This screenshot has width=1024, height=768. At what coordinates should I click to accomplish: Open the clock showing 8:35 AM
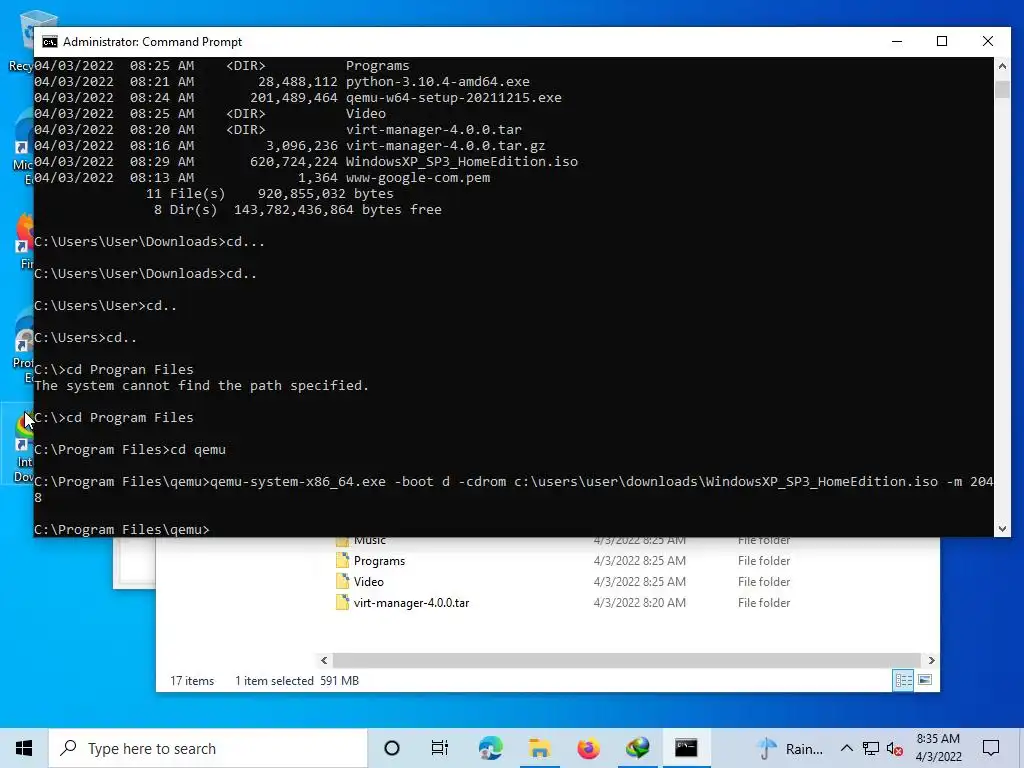(938, 739)
